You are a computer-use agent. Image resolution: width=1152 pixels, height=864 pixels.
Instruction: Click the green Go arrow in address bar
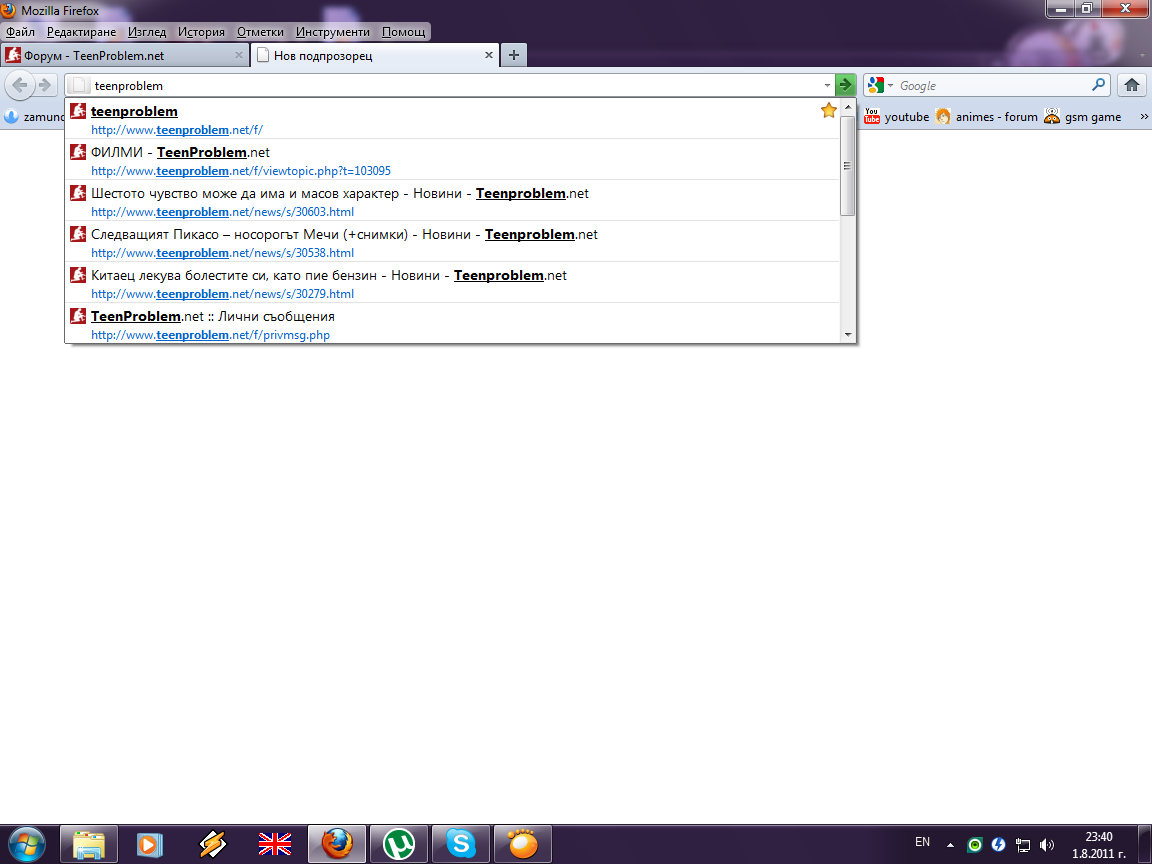pyautogui.click(x=846, y=85)
